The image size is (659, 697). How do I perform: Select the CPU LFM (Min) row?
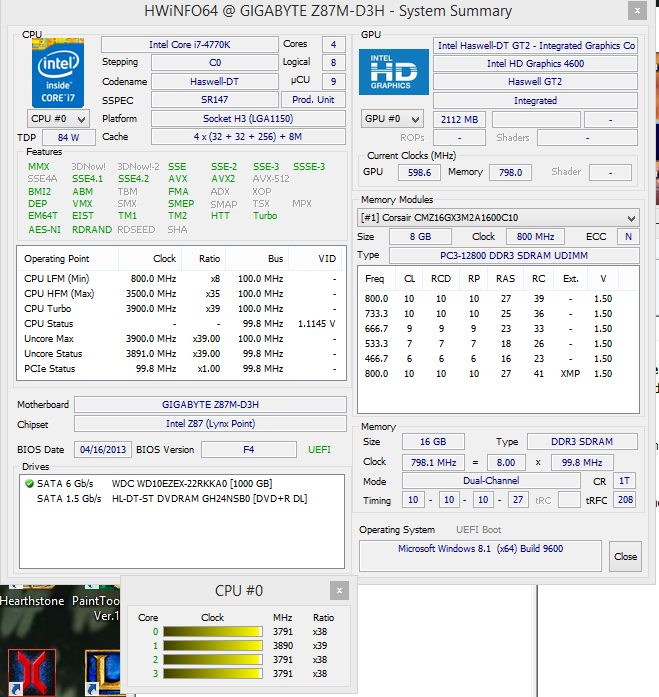(181, 279)
